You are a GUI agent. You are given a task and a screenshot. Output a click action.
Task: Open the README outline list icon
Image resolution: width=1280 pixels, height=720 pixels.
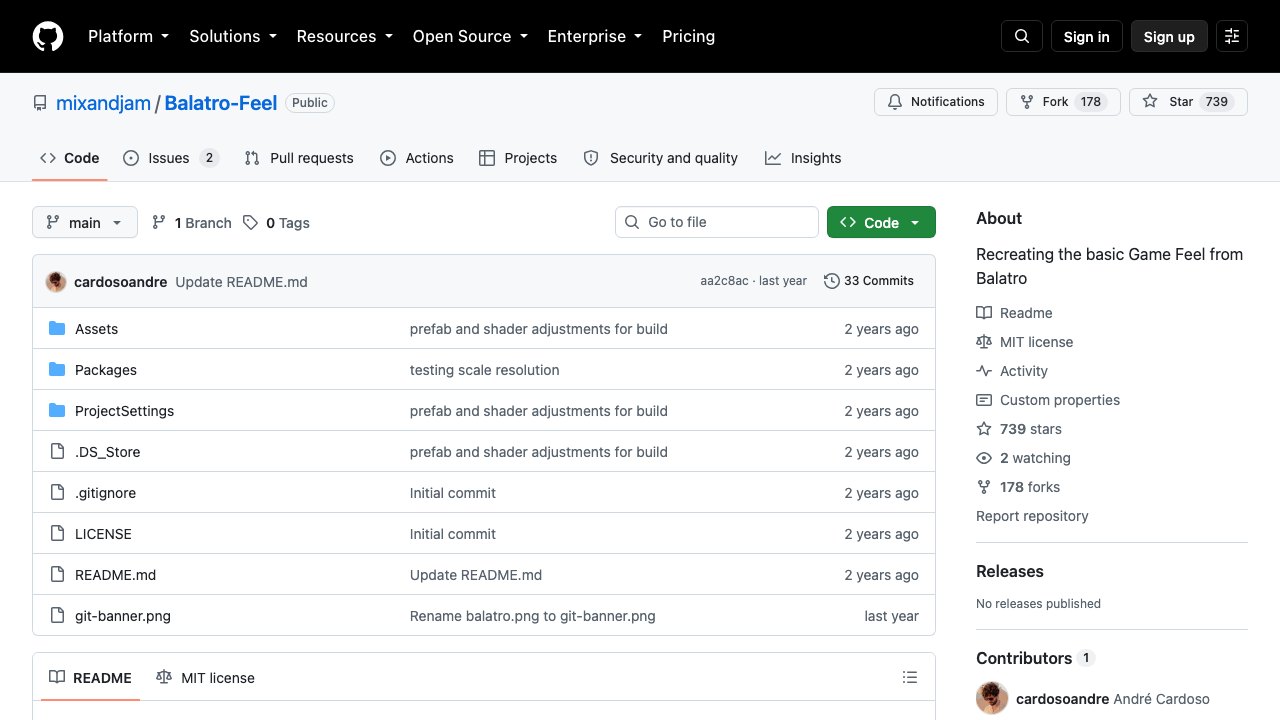pyautogui.click(x=910, y=678)
